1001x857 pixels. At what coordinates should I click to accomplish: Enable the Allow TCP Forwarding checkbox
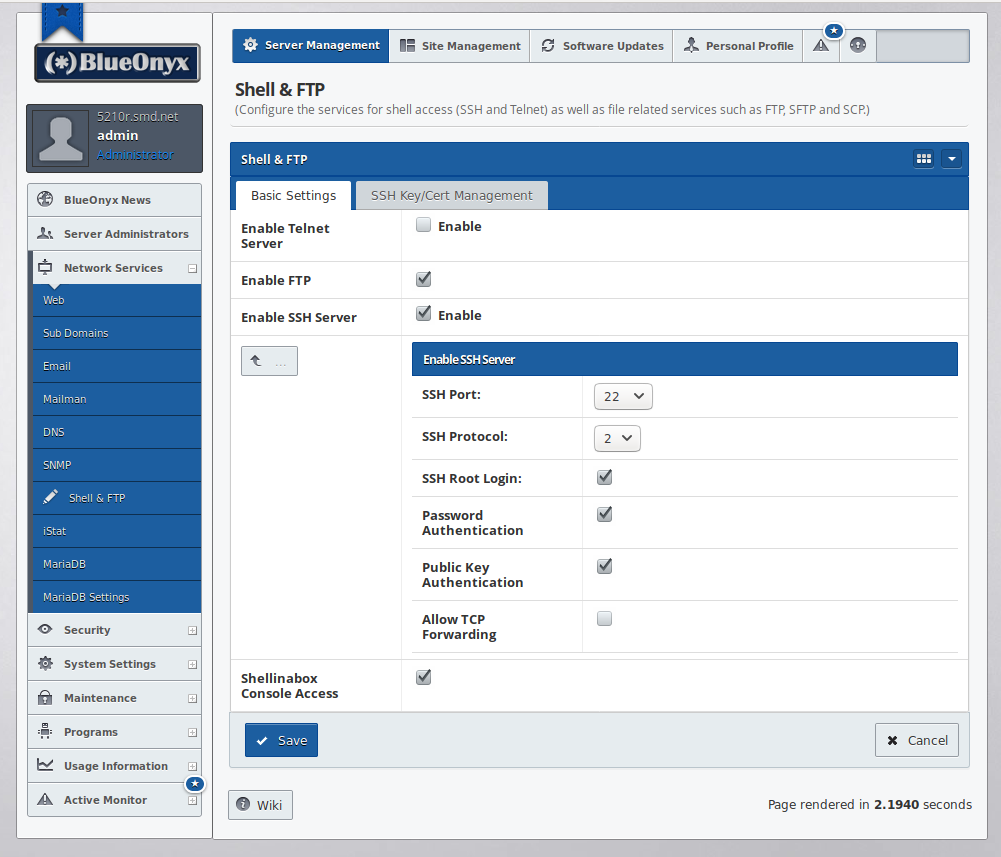coord(605,618)
